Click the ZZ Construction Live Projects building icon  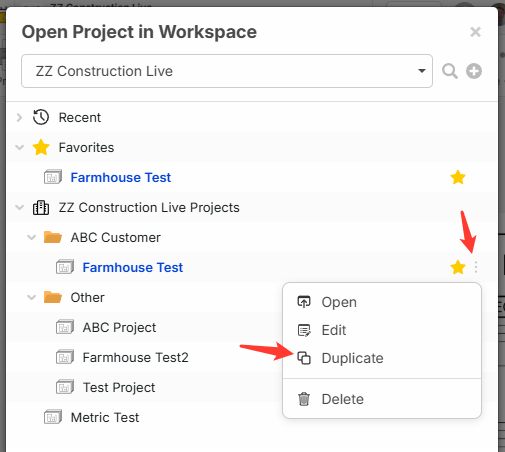[41, 207]
